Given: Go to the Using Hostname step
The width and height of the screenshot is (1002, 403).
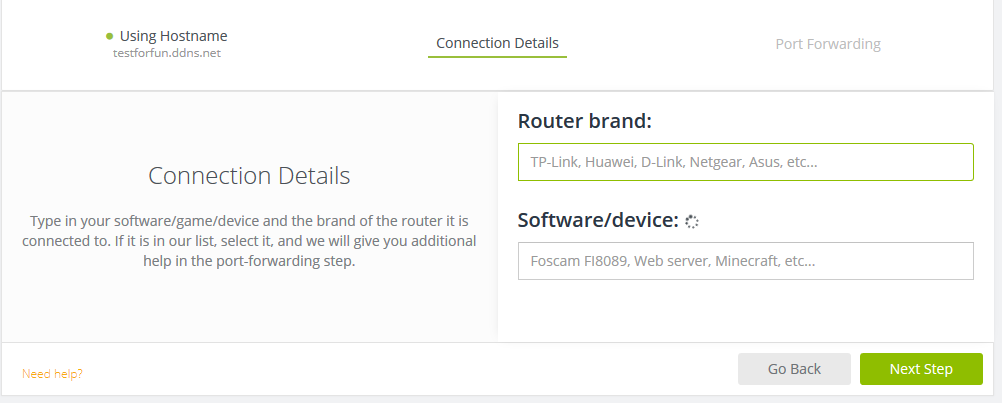Looking at the screenshot, I should tap(173, 36).
